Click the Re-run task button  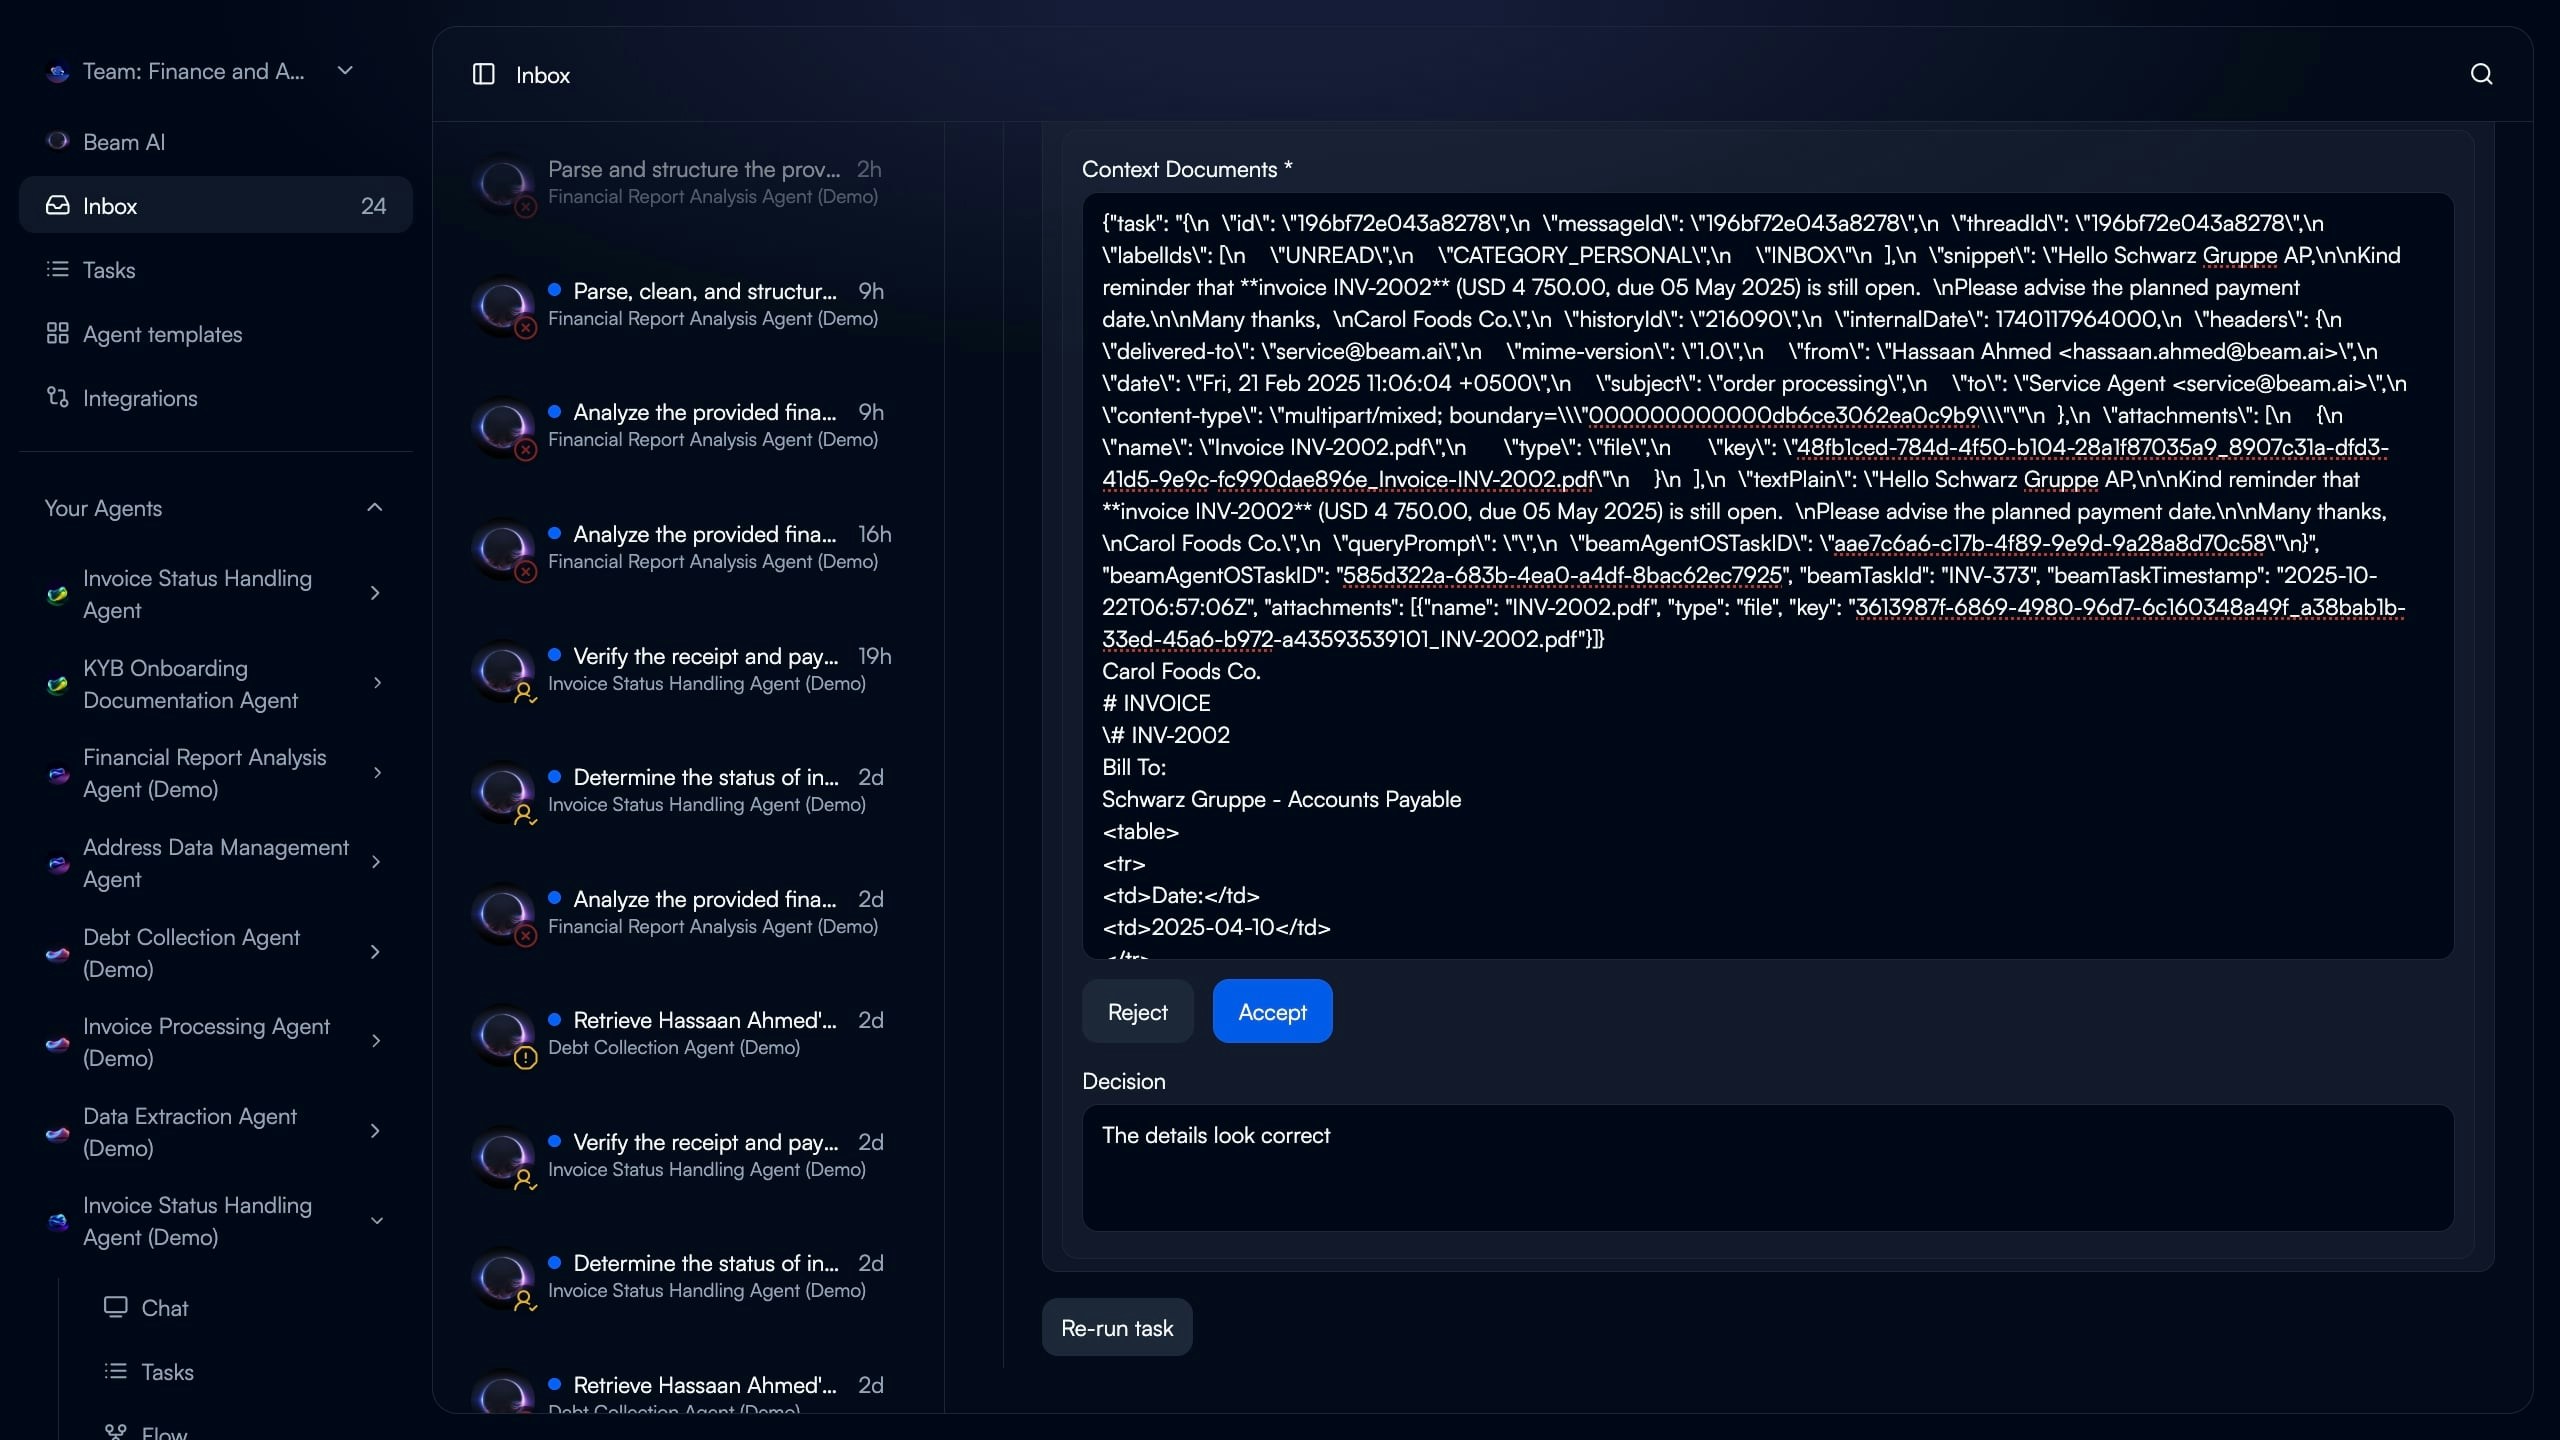(x=1116, y=1328)
